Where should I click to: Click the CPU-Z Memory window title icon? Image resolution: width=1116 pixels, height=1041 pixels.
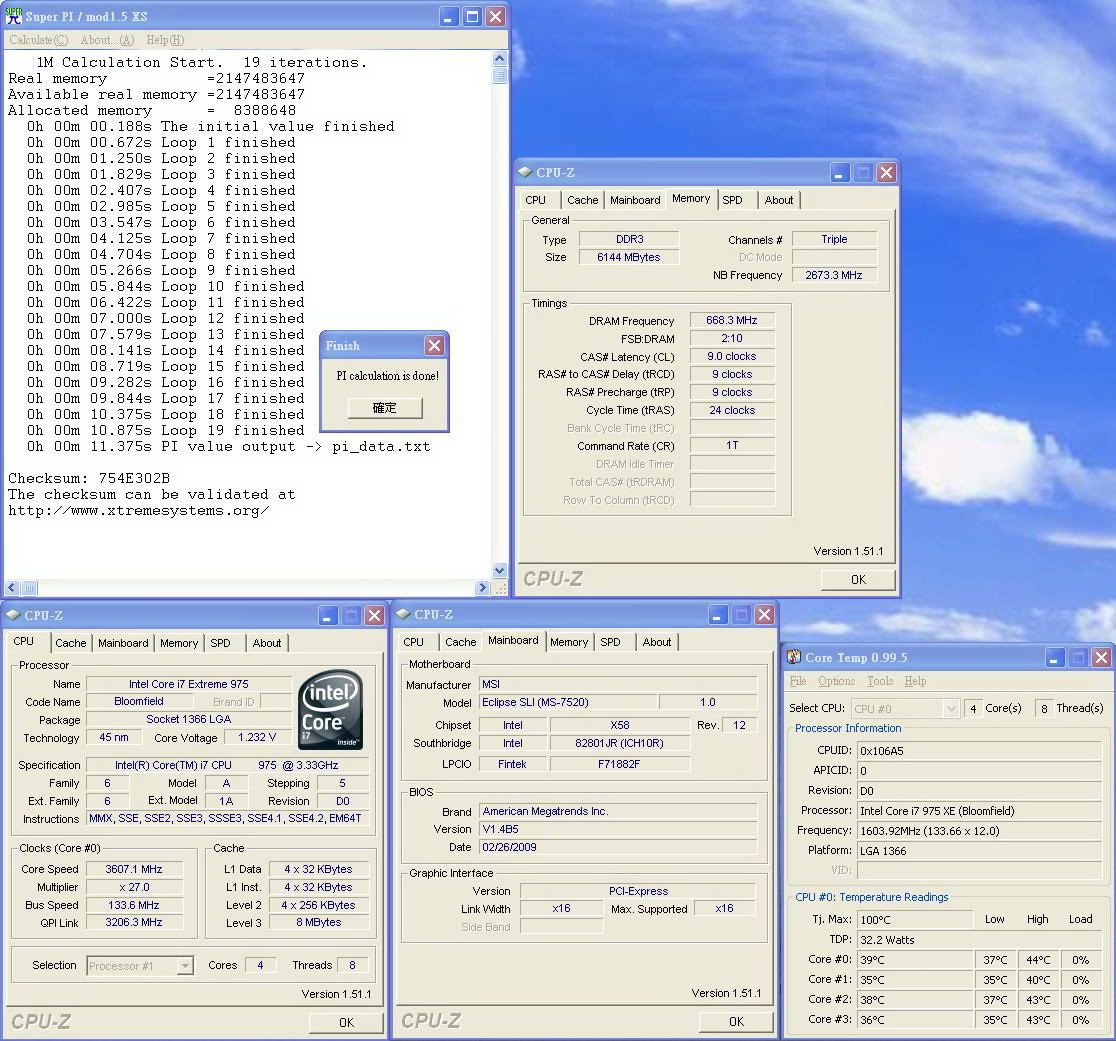coord(525,171)
